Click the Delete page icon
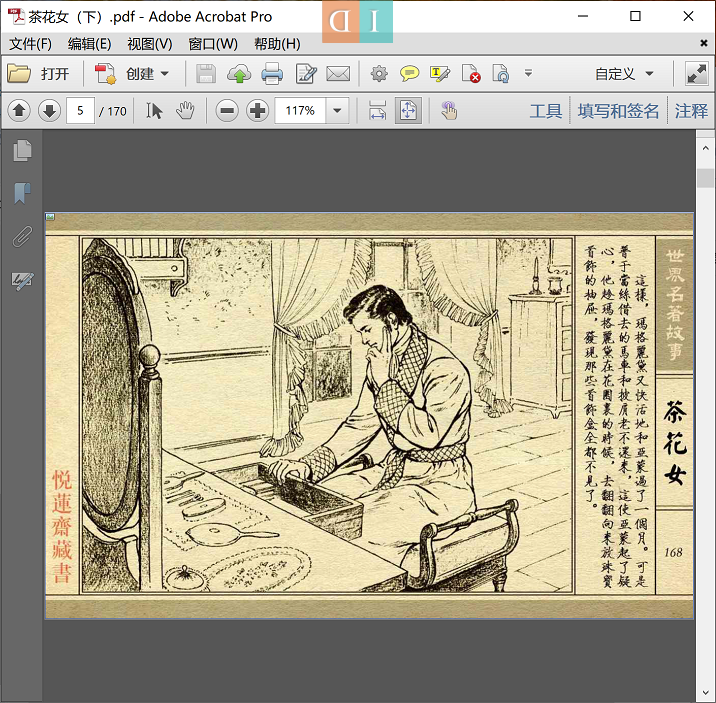 click(x=471, y=73)
